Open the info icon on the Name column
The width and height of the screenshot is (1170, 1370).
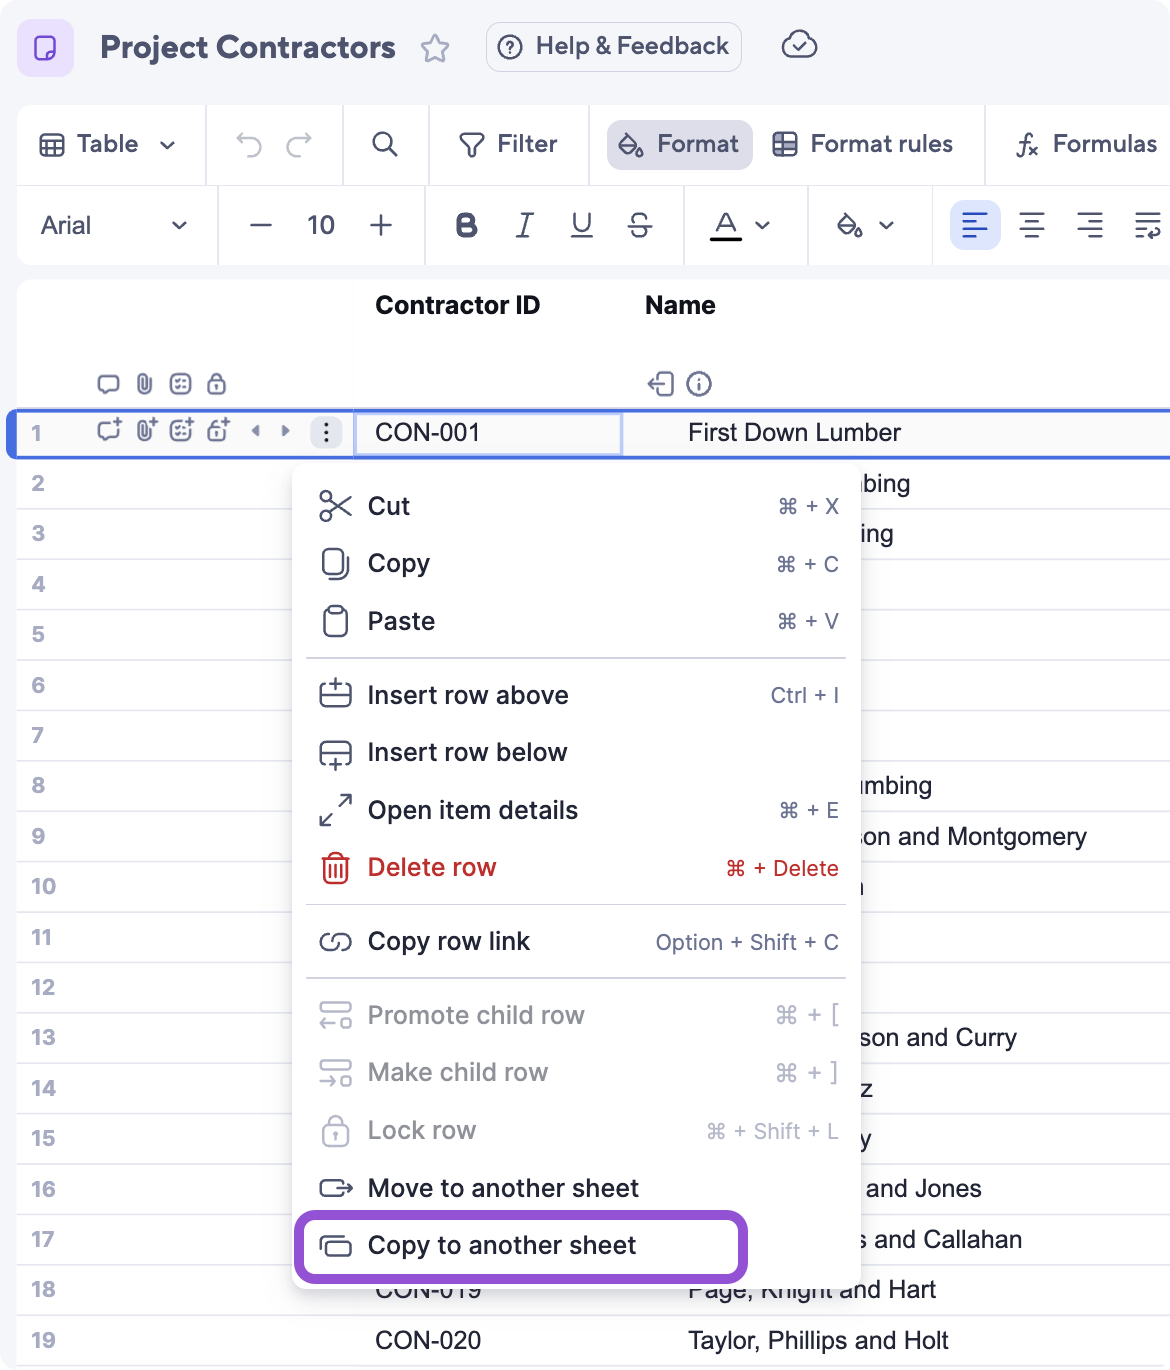[x=699, y=383]
